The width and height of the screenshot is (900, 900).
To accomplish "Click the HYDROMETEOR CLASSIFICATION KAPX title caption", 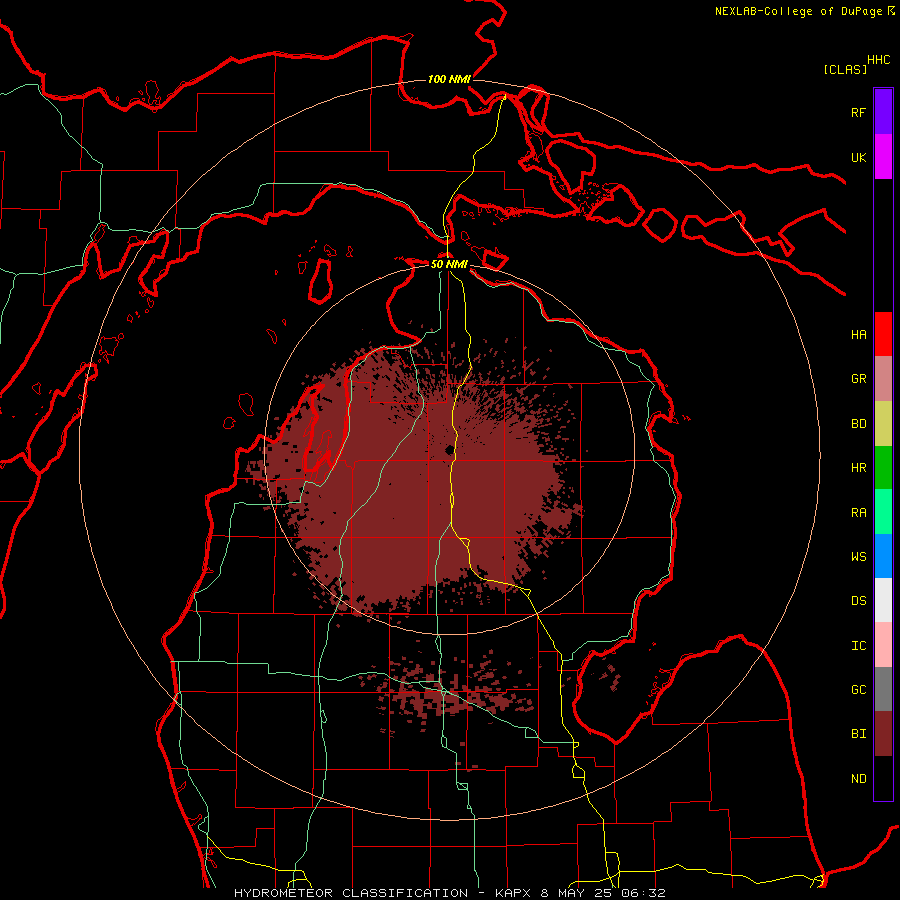I will pyautogui.click(x=449, y=893).
